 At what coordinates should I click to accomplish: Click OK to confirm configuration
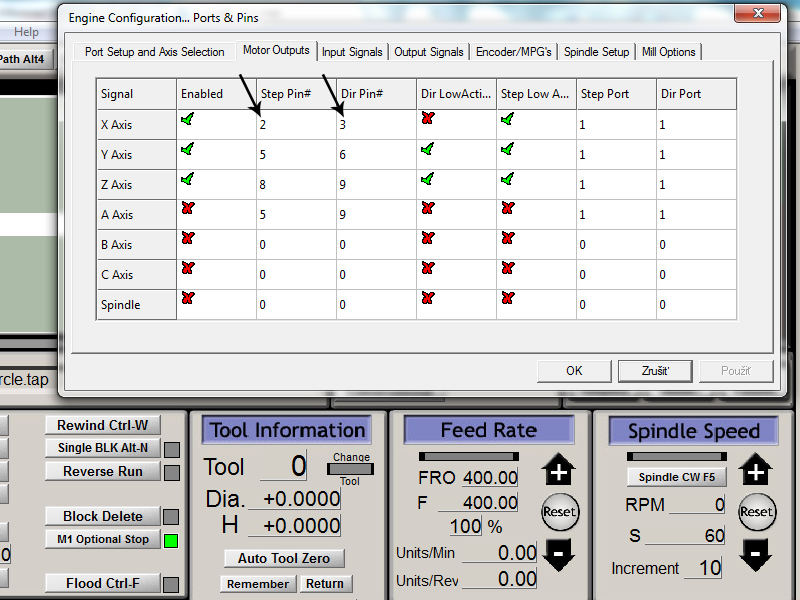[x=574, y=370]
